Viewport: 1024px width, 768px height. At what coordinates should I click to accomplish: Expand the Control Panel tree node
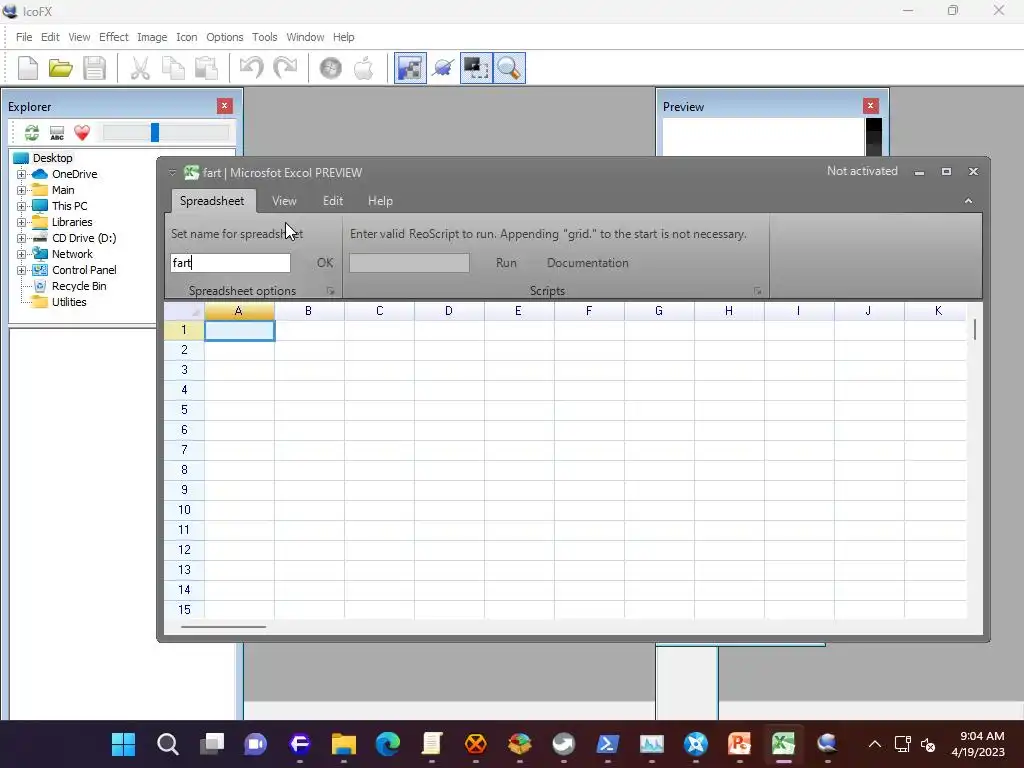(21, 270)
